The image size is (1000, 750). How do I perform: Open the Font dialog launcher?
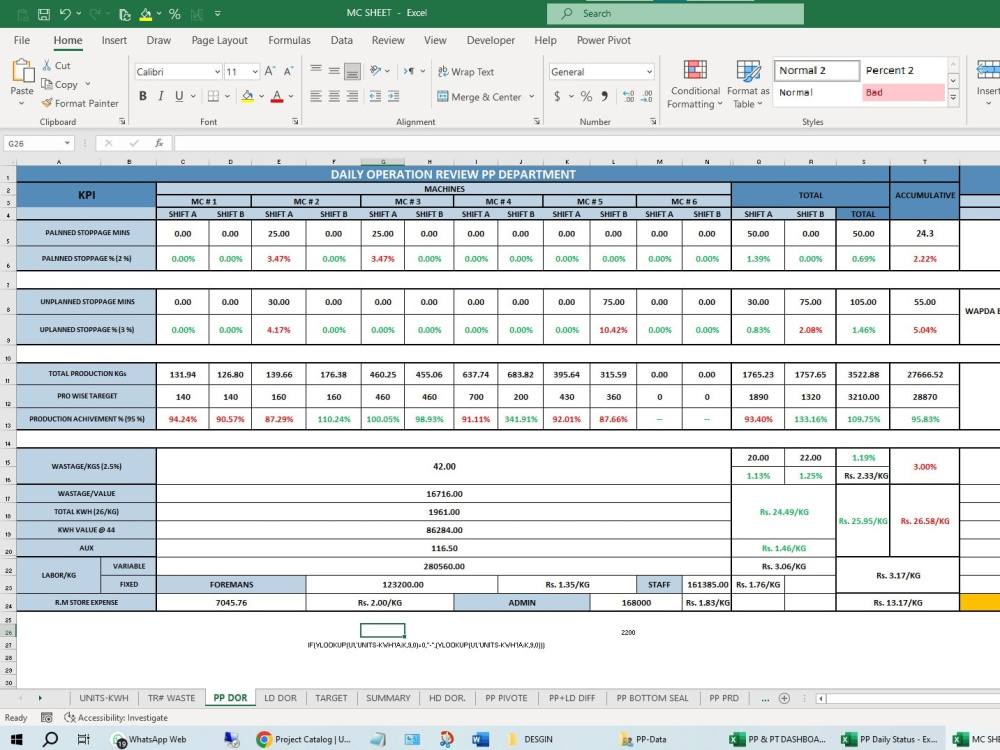[295, 121]
